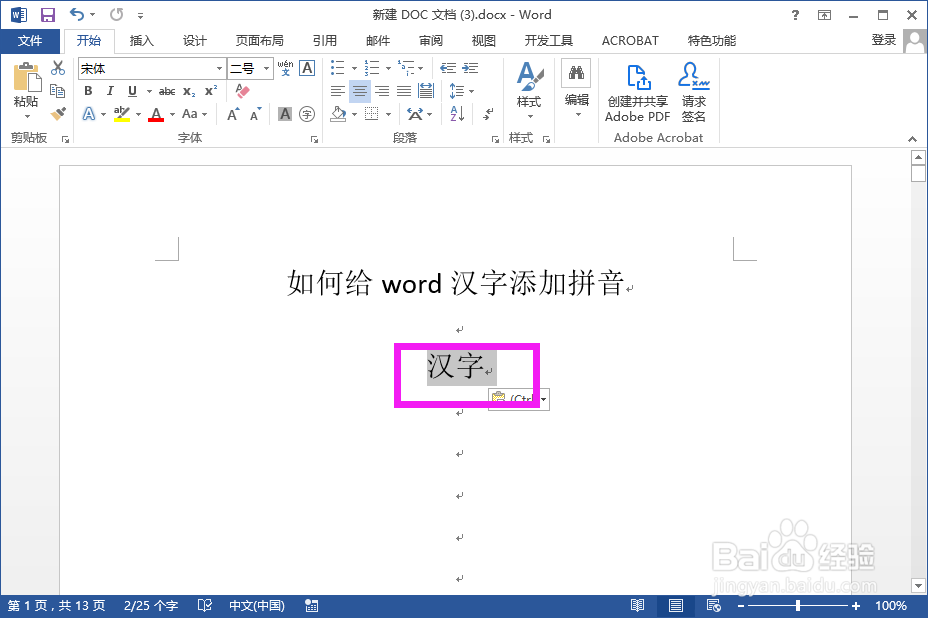Open the File tab
The height and width of the screenshot is (618, 928).
[x=30, y=41]
